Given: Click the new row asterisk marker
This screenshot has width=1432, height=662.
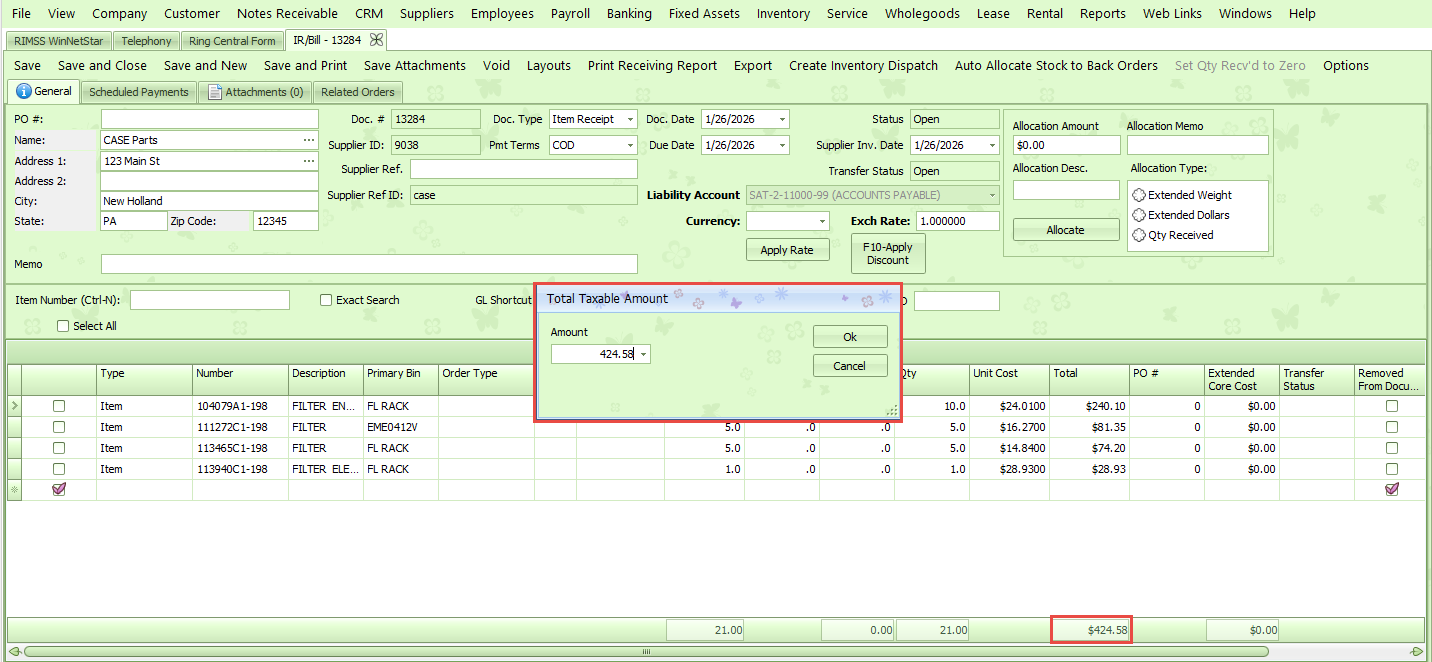Looking at the screenshot, I should (14, 490).
